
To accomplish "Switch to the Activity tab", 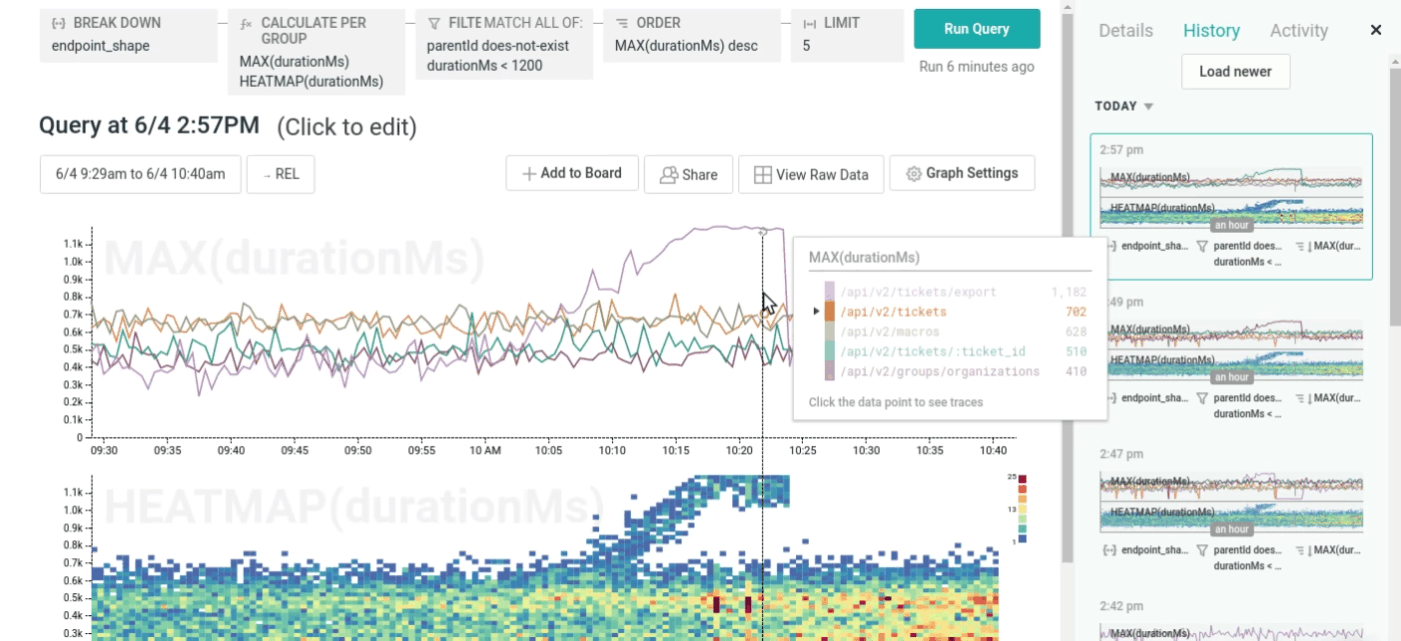I will [1298, 31].
